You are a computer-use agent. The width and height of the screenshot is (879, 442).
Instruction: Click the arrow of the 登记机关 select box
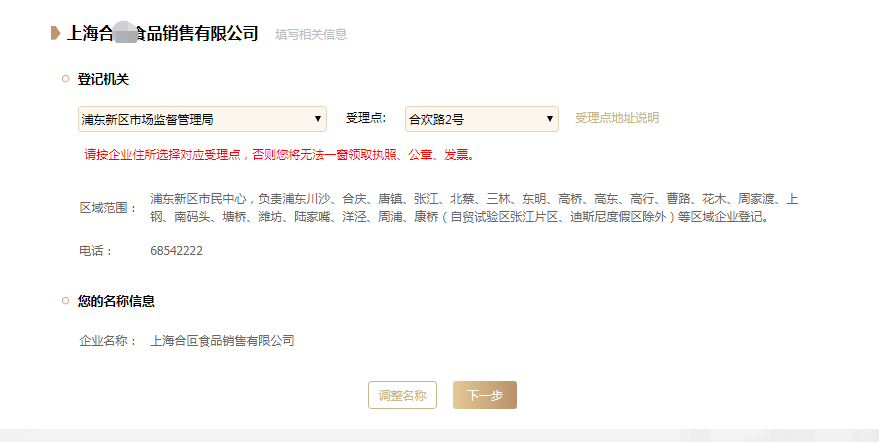(x=317, y=119)
